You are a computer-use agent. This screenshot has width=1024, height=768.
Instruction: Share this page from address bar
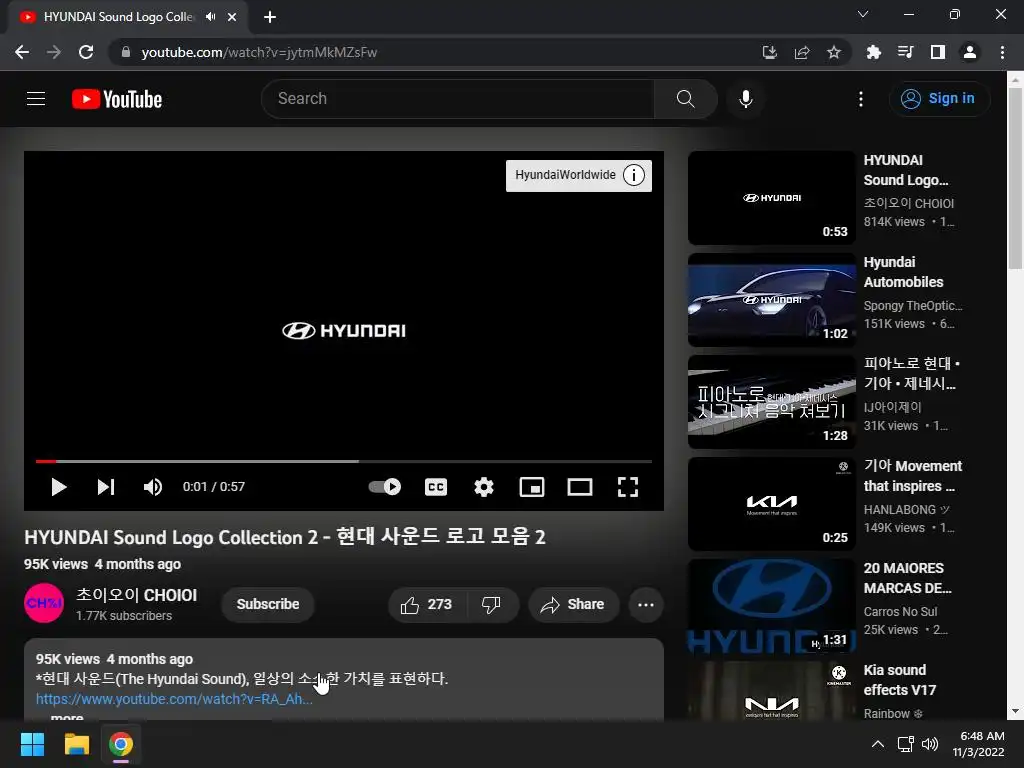coord(802,52)
